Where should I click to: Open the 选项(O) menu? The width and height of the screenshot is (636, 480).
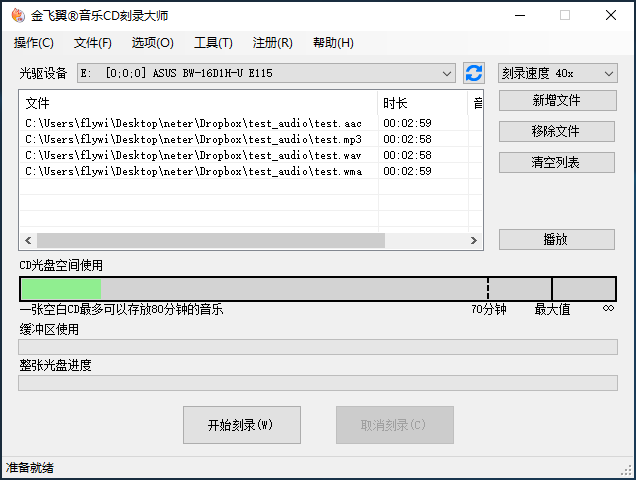153,43
